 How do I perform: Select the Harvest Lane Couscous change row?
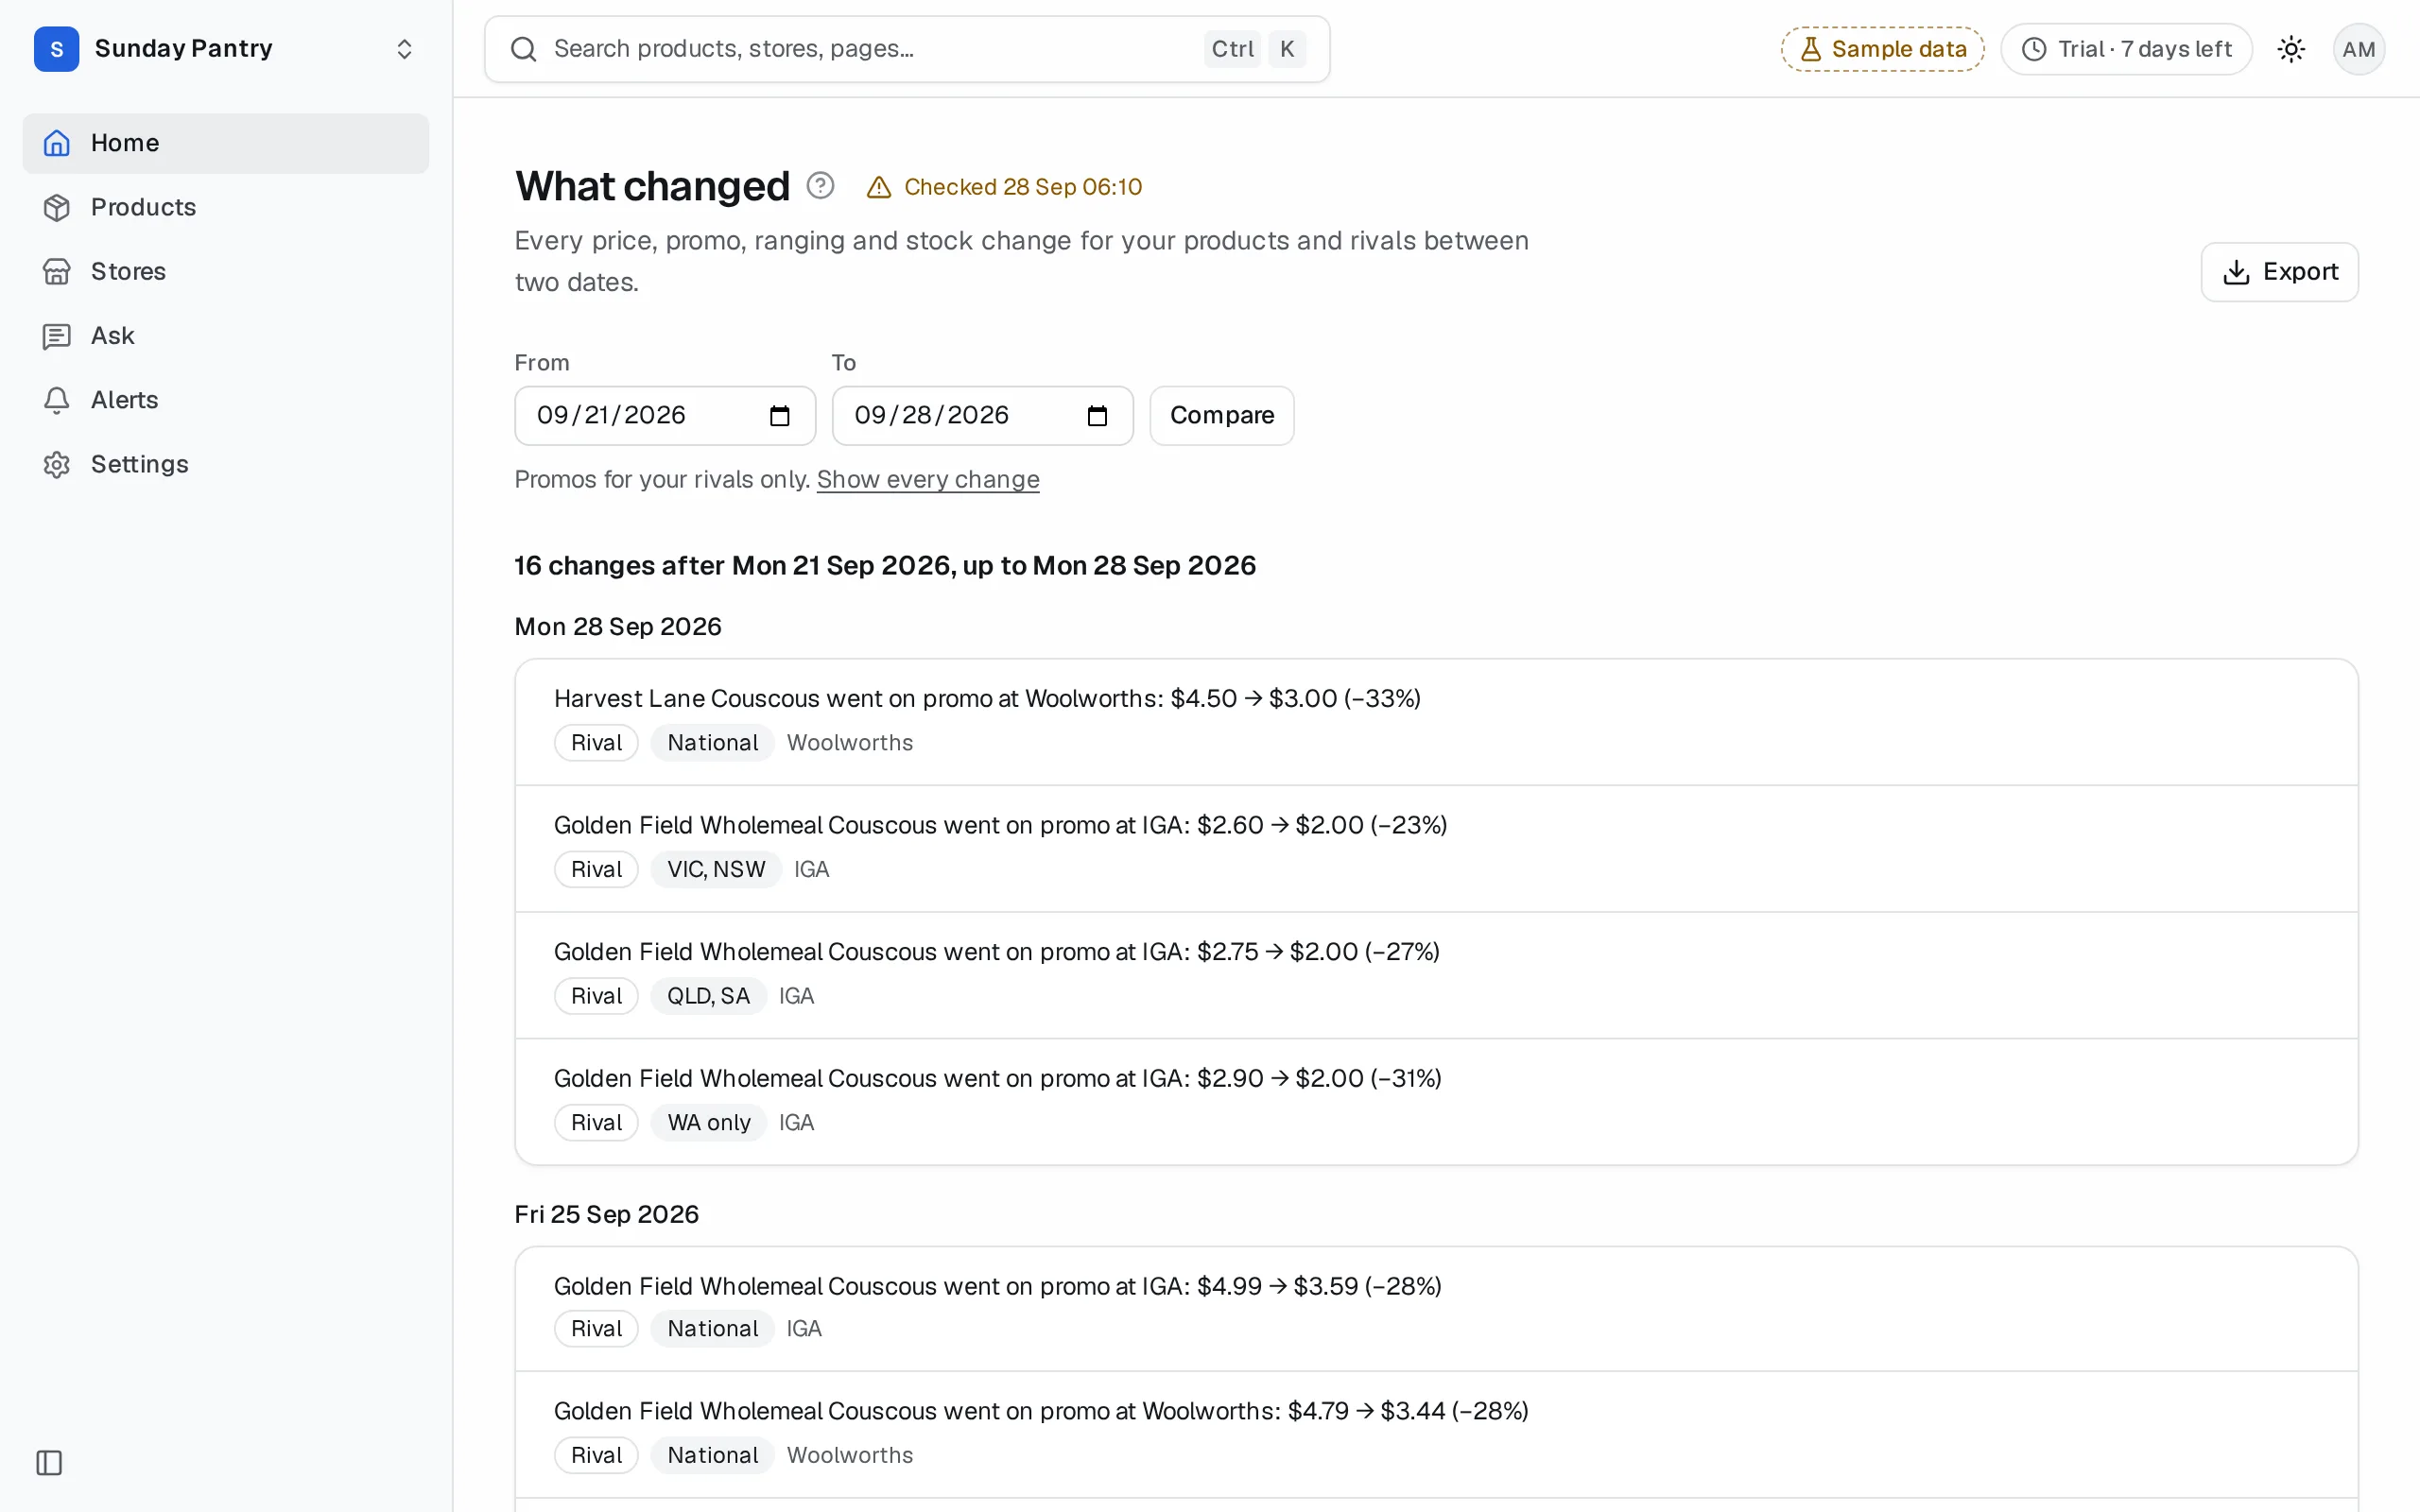pos(1436,722)
